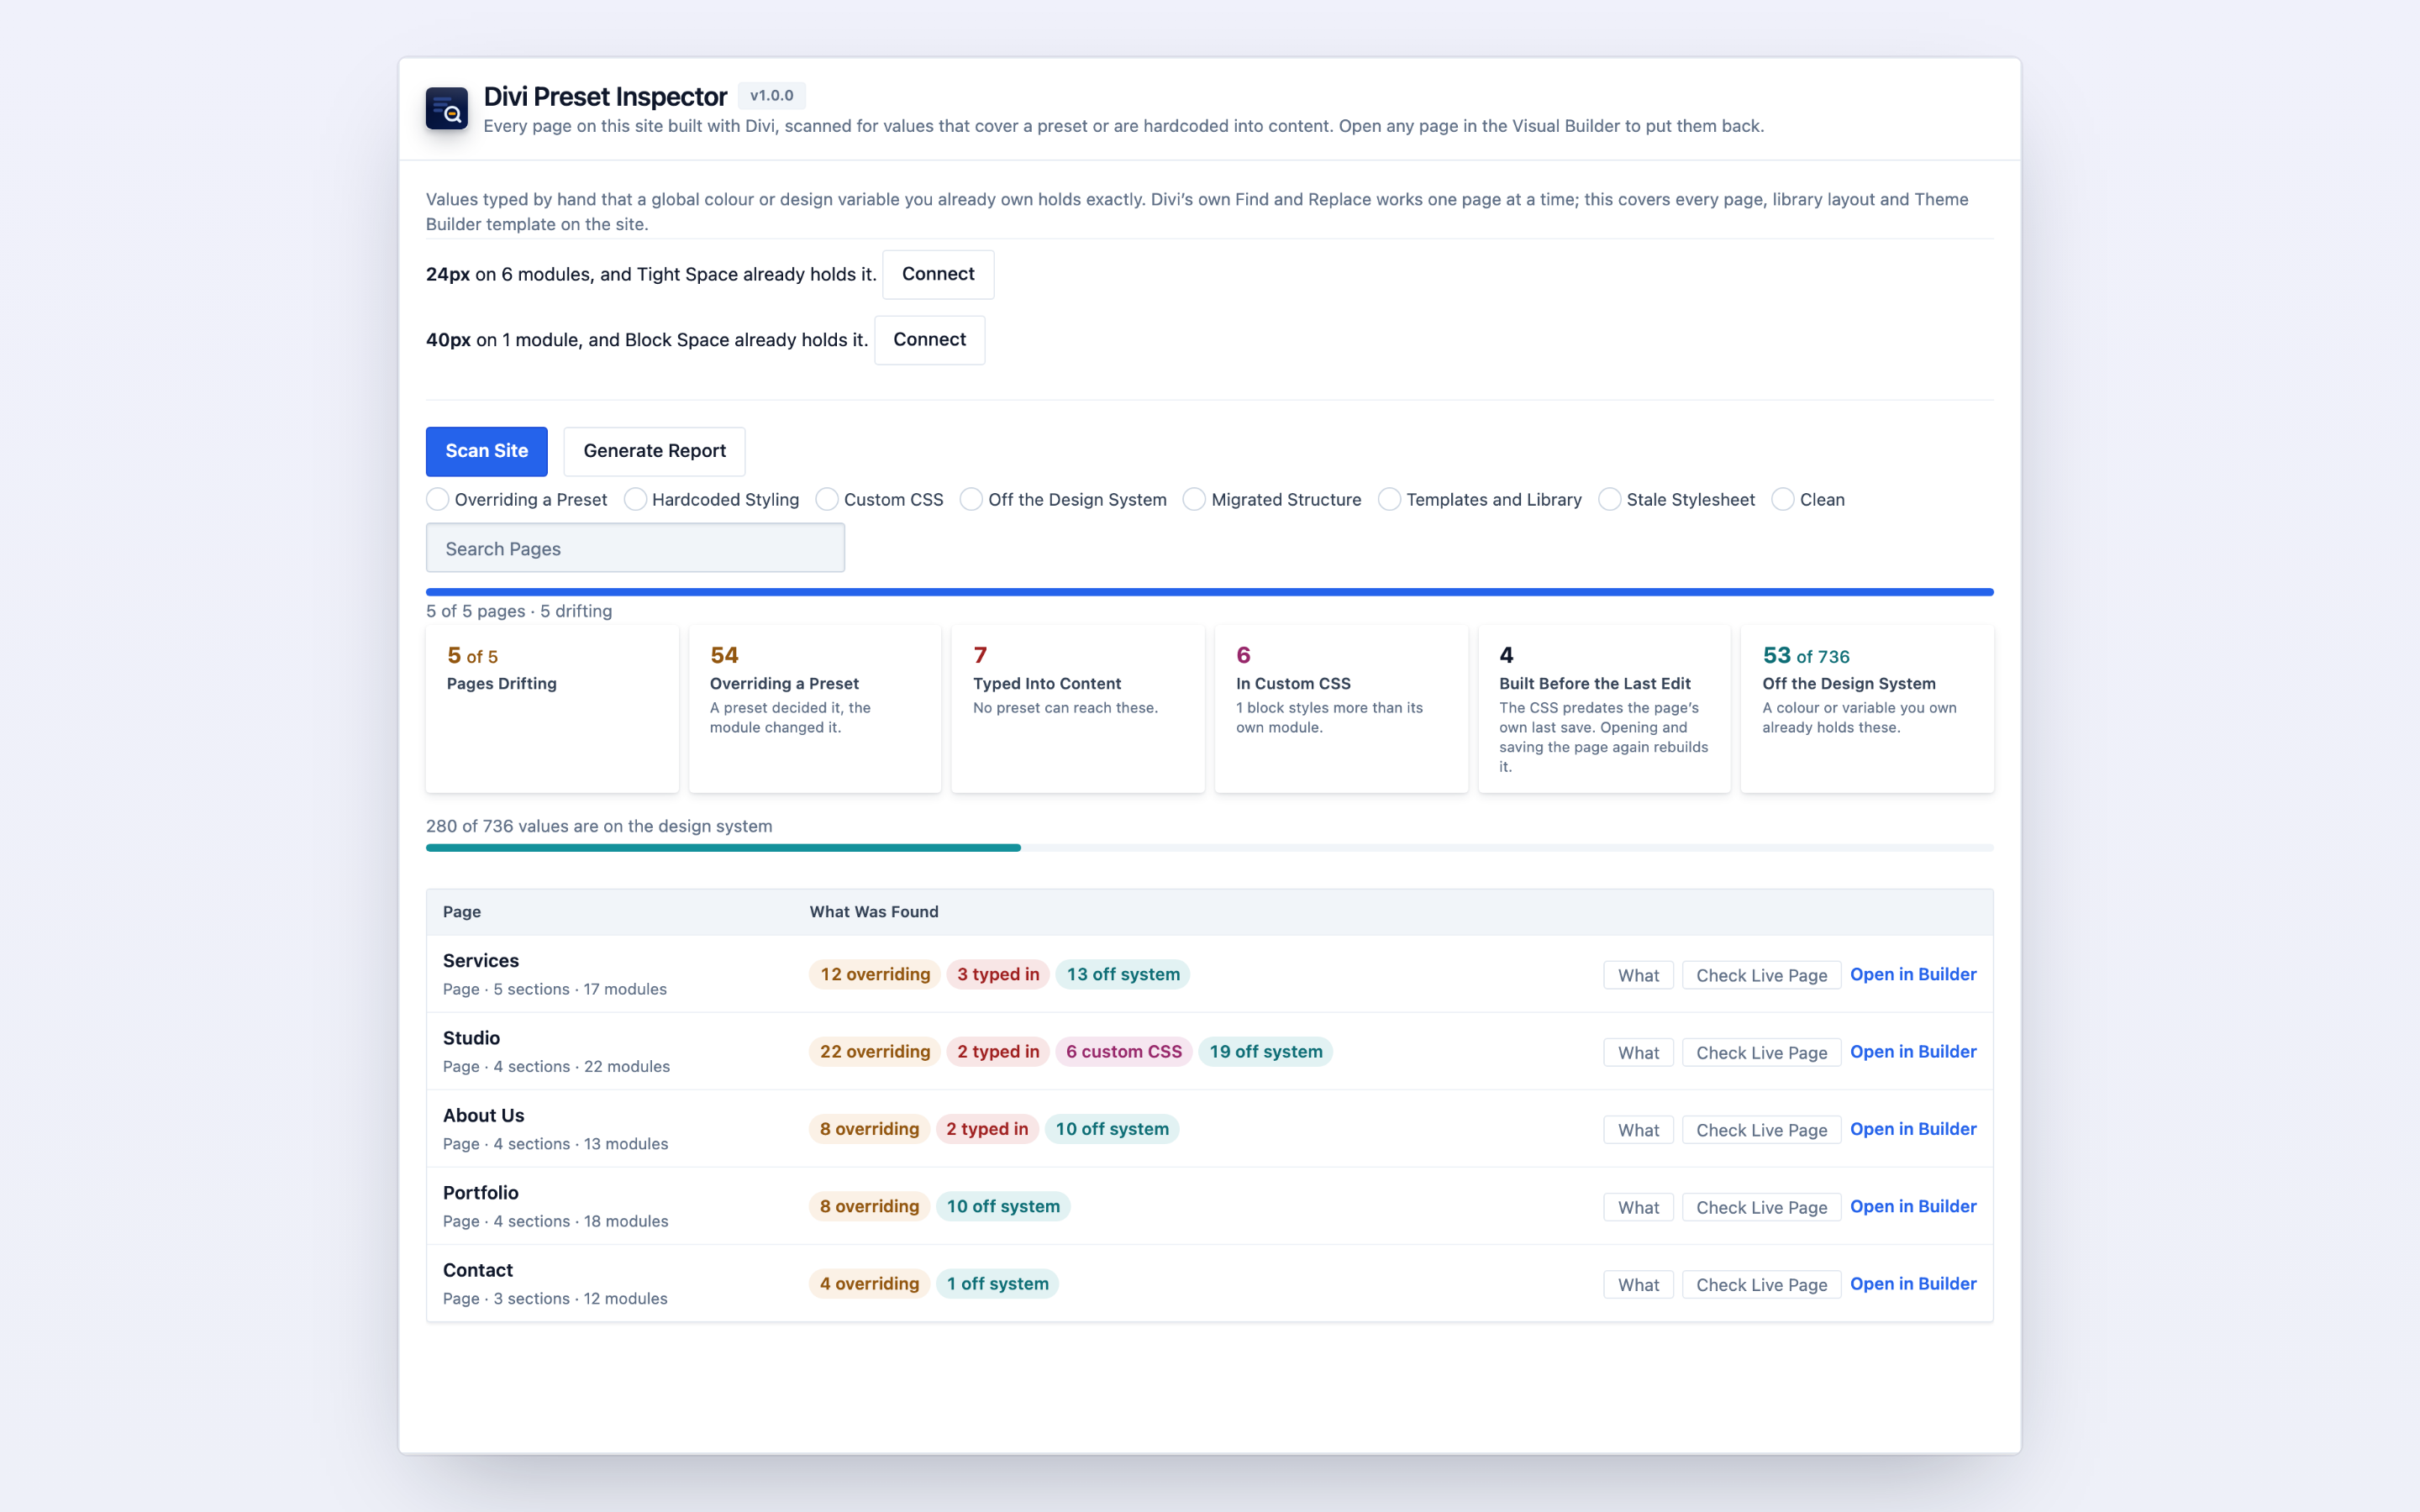Click the 1 off system badge on Contact
The image size is (2420, 1512).
coord(998,1283)
